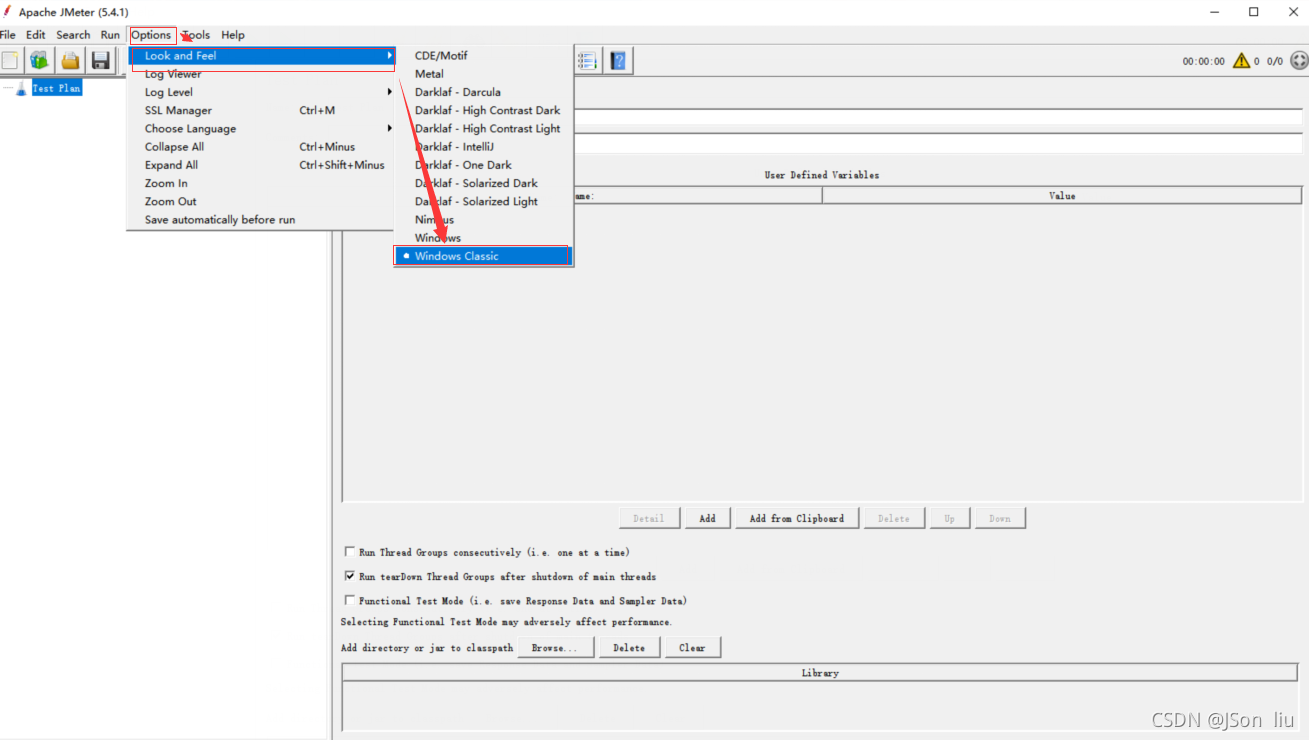Open the Edit menu

36,35
